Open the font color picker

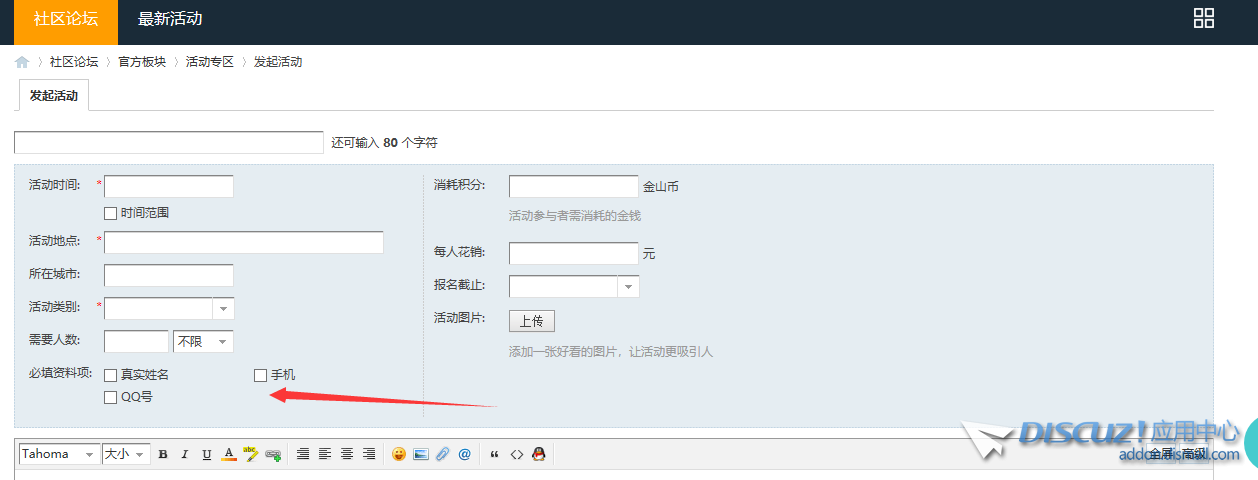pyautogui.click(x=229, y=454)
